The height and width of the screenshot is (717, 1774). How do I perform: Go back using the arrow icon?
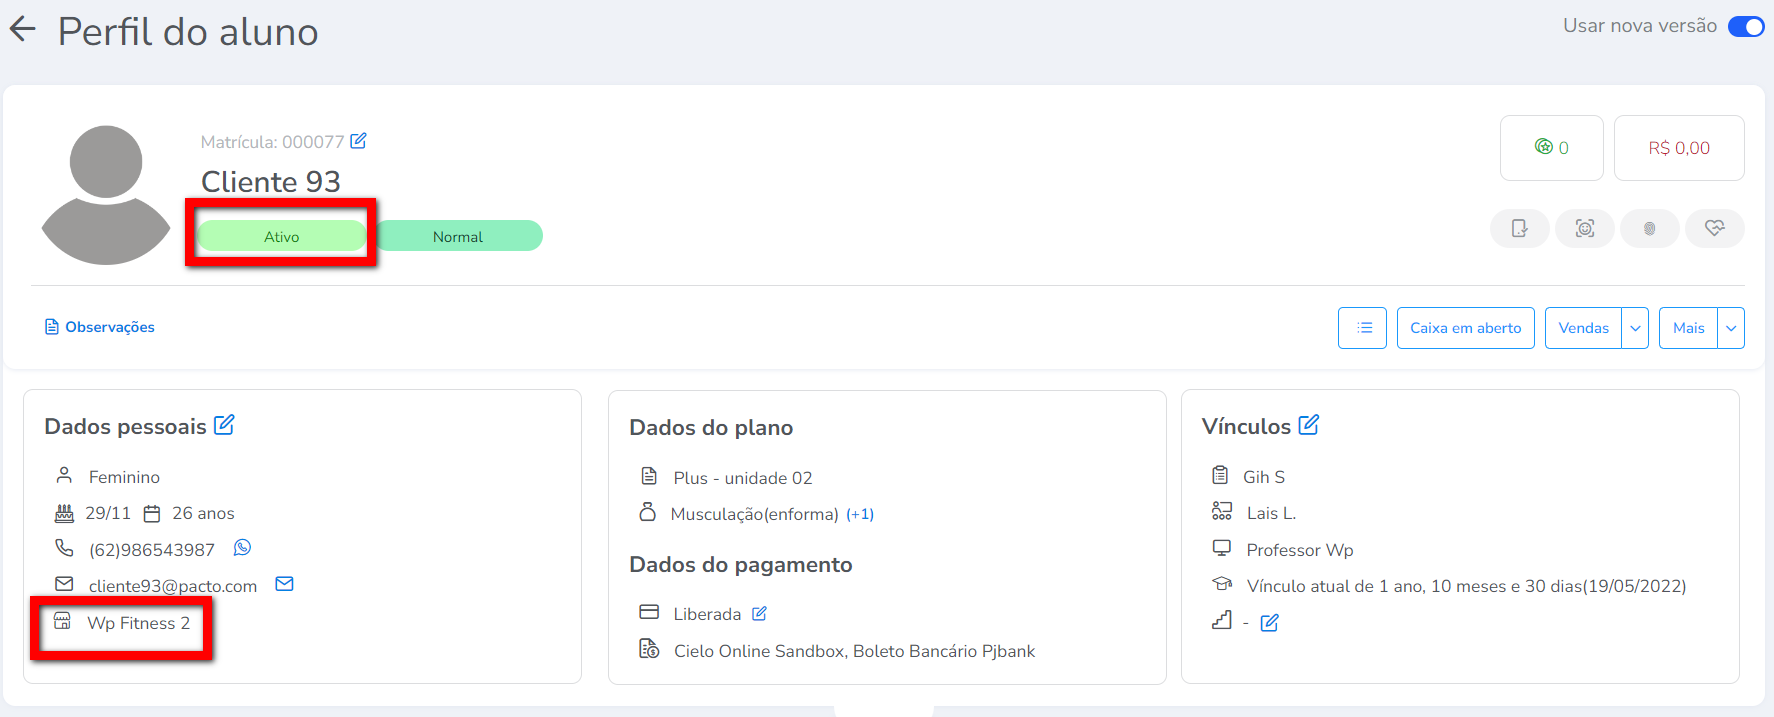[x=22, y=30]
